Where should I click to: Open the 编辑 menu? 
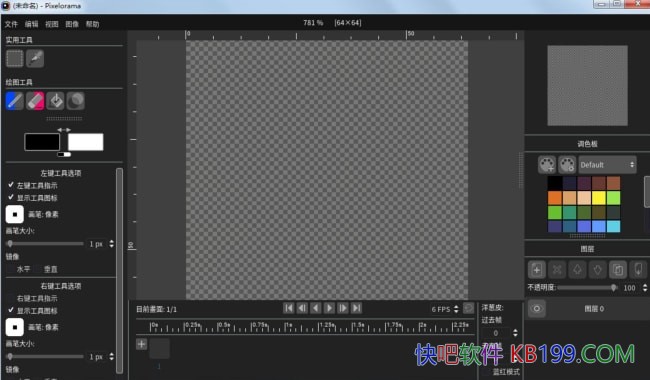[32, 24]
